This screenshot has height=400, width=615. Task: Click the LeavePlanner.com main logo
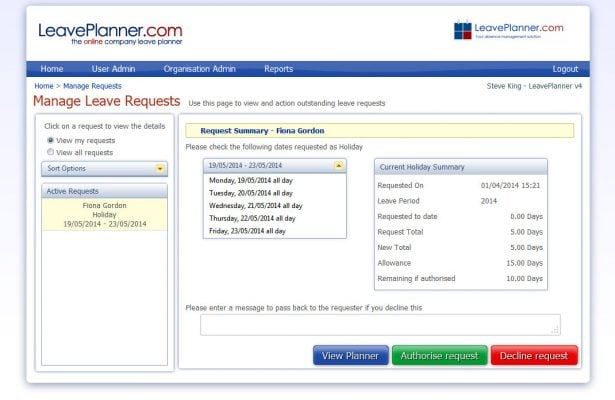110,34
